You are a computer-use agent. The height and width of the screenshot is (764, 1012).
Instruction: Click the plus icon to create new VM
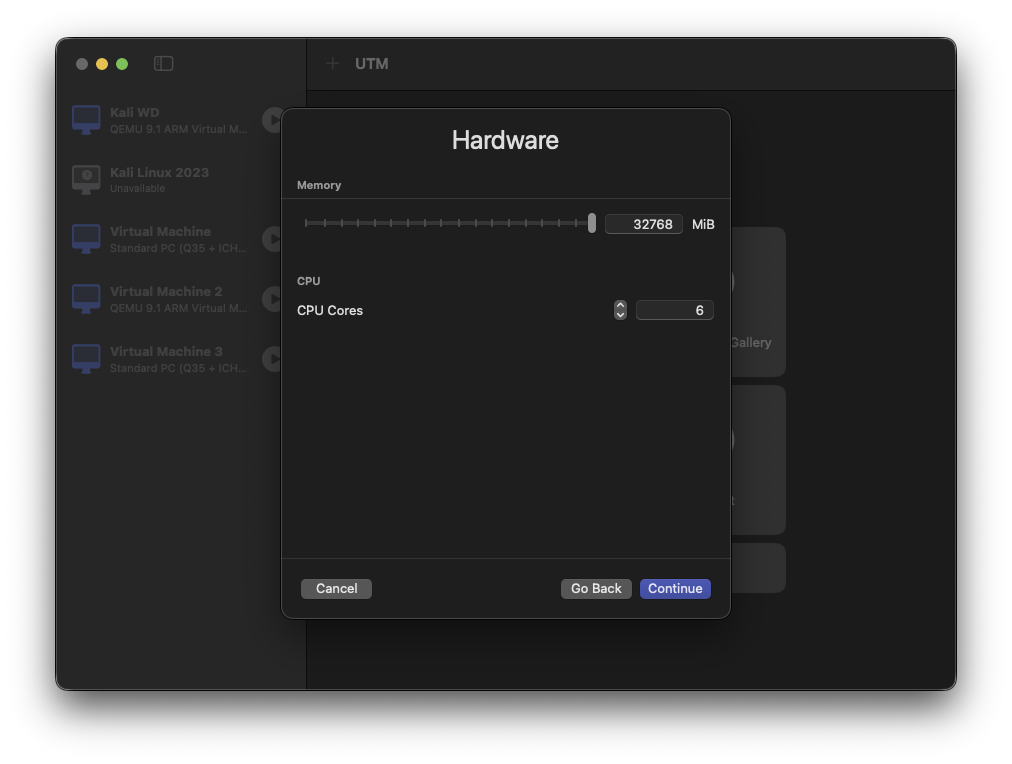click(333, 64)
